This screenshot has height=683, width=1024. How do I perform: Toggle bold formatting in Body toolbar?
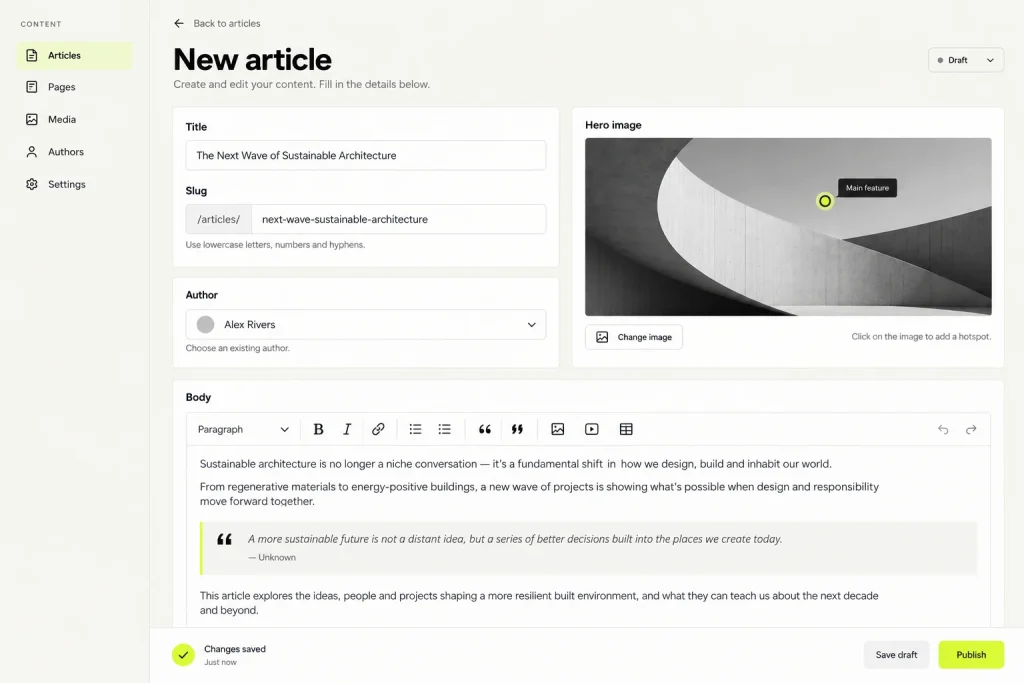click(x=318, y=429)
